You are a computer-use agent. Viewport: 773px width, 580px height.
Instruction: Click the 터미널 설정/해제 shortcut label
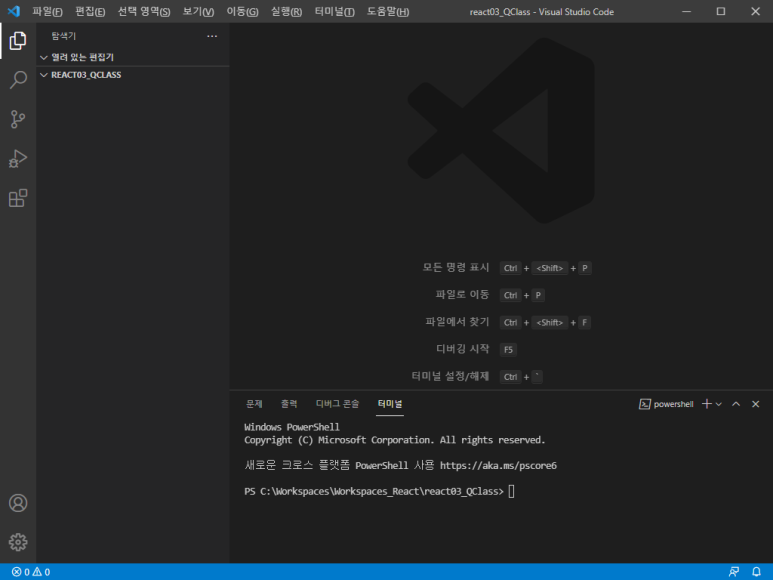click(x=450, y=376)
